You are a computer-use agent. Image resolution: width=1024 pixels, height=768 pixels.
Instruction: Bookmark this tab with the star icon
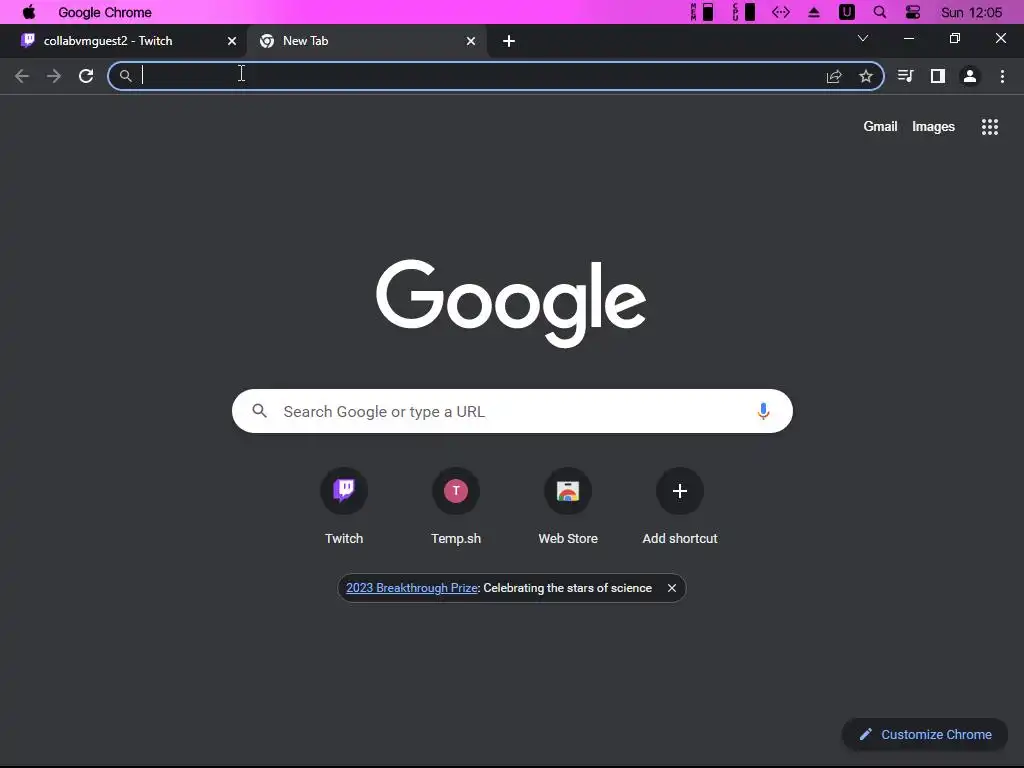point(866,76)
